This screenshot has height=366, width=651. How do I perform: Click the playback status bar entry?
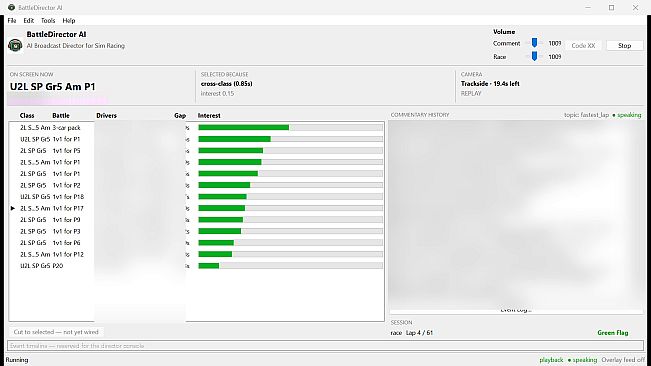coord(551,360)
